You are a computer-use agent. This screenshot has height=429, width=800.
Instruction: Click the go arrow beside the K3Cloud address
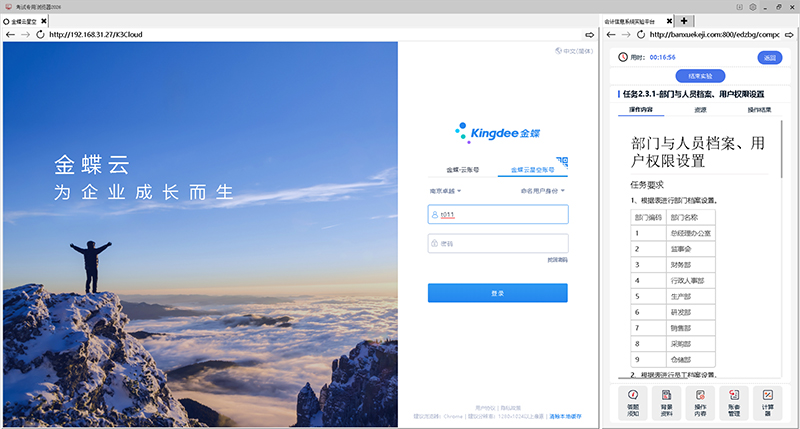(590, 35)
